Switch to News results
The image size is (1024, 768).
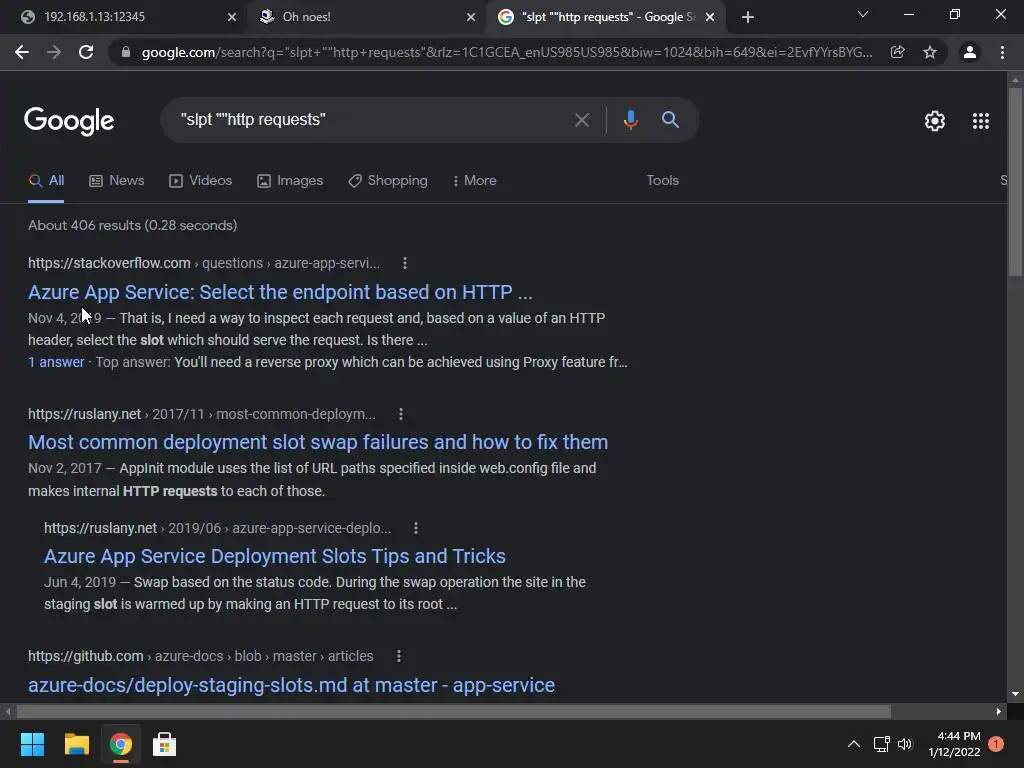[117, 181]
